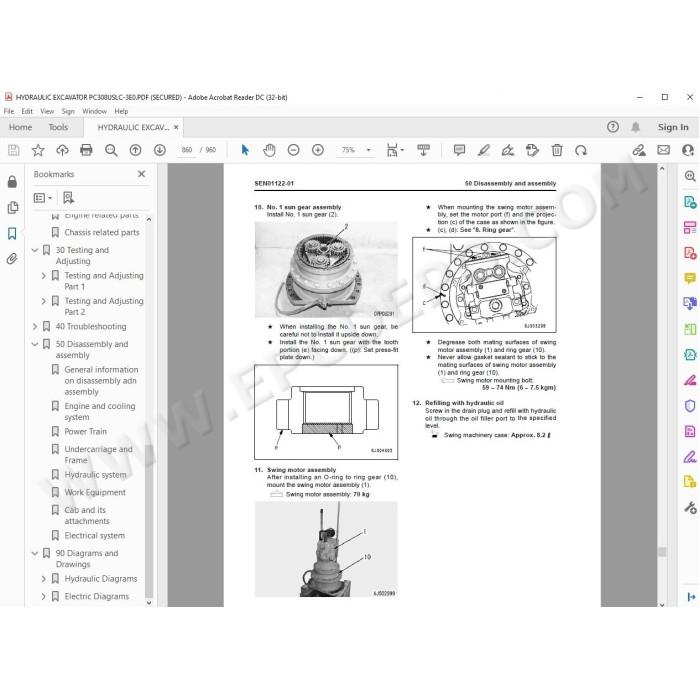Click the page number input field
This screenshot has width=700, height=700.
coord(187,150)
